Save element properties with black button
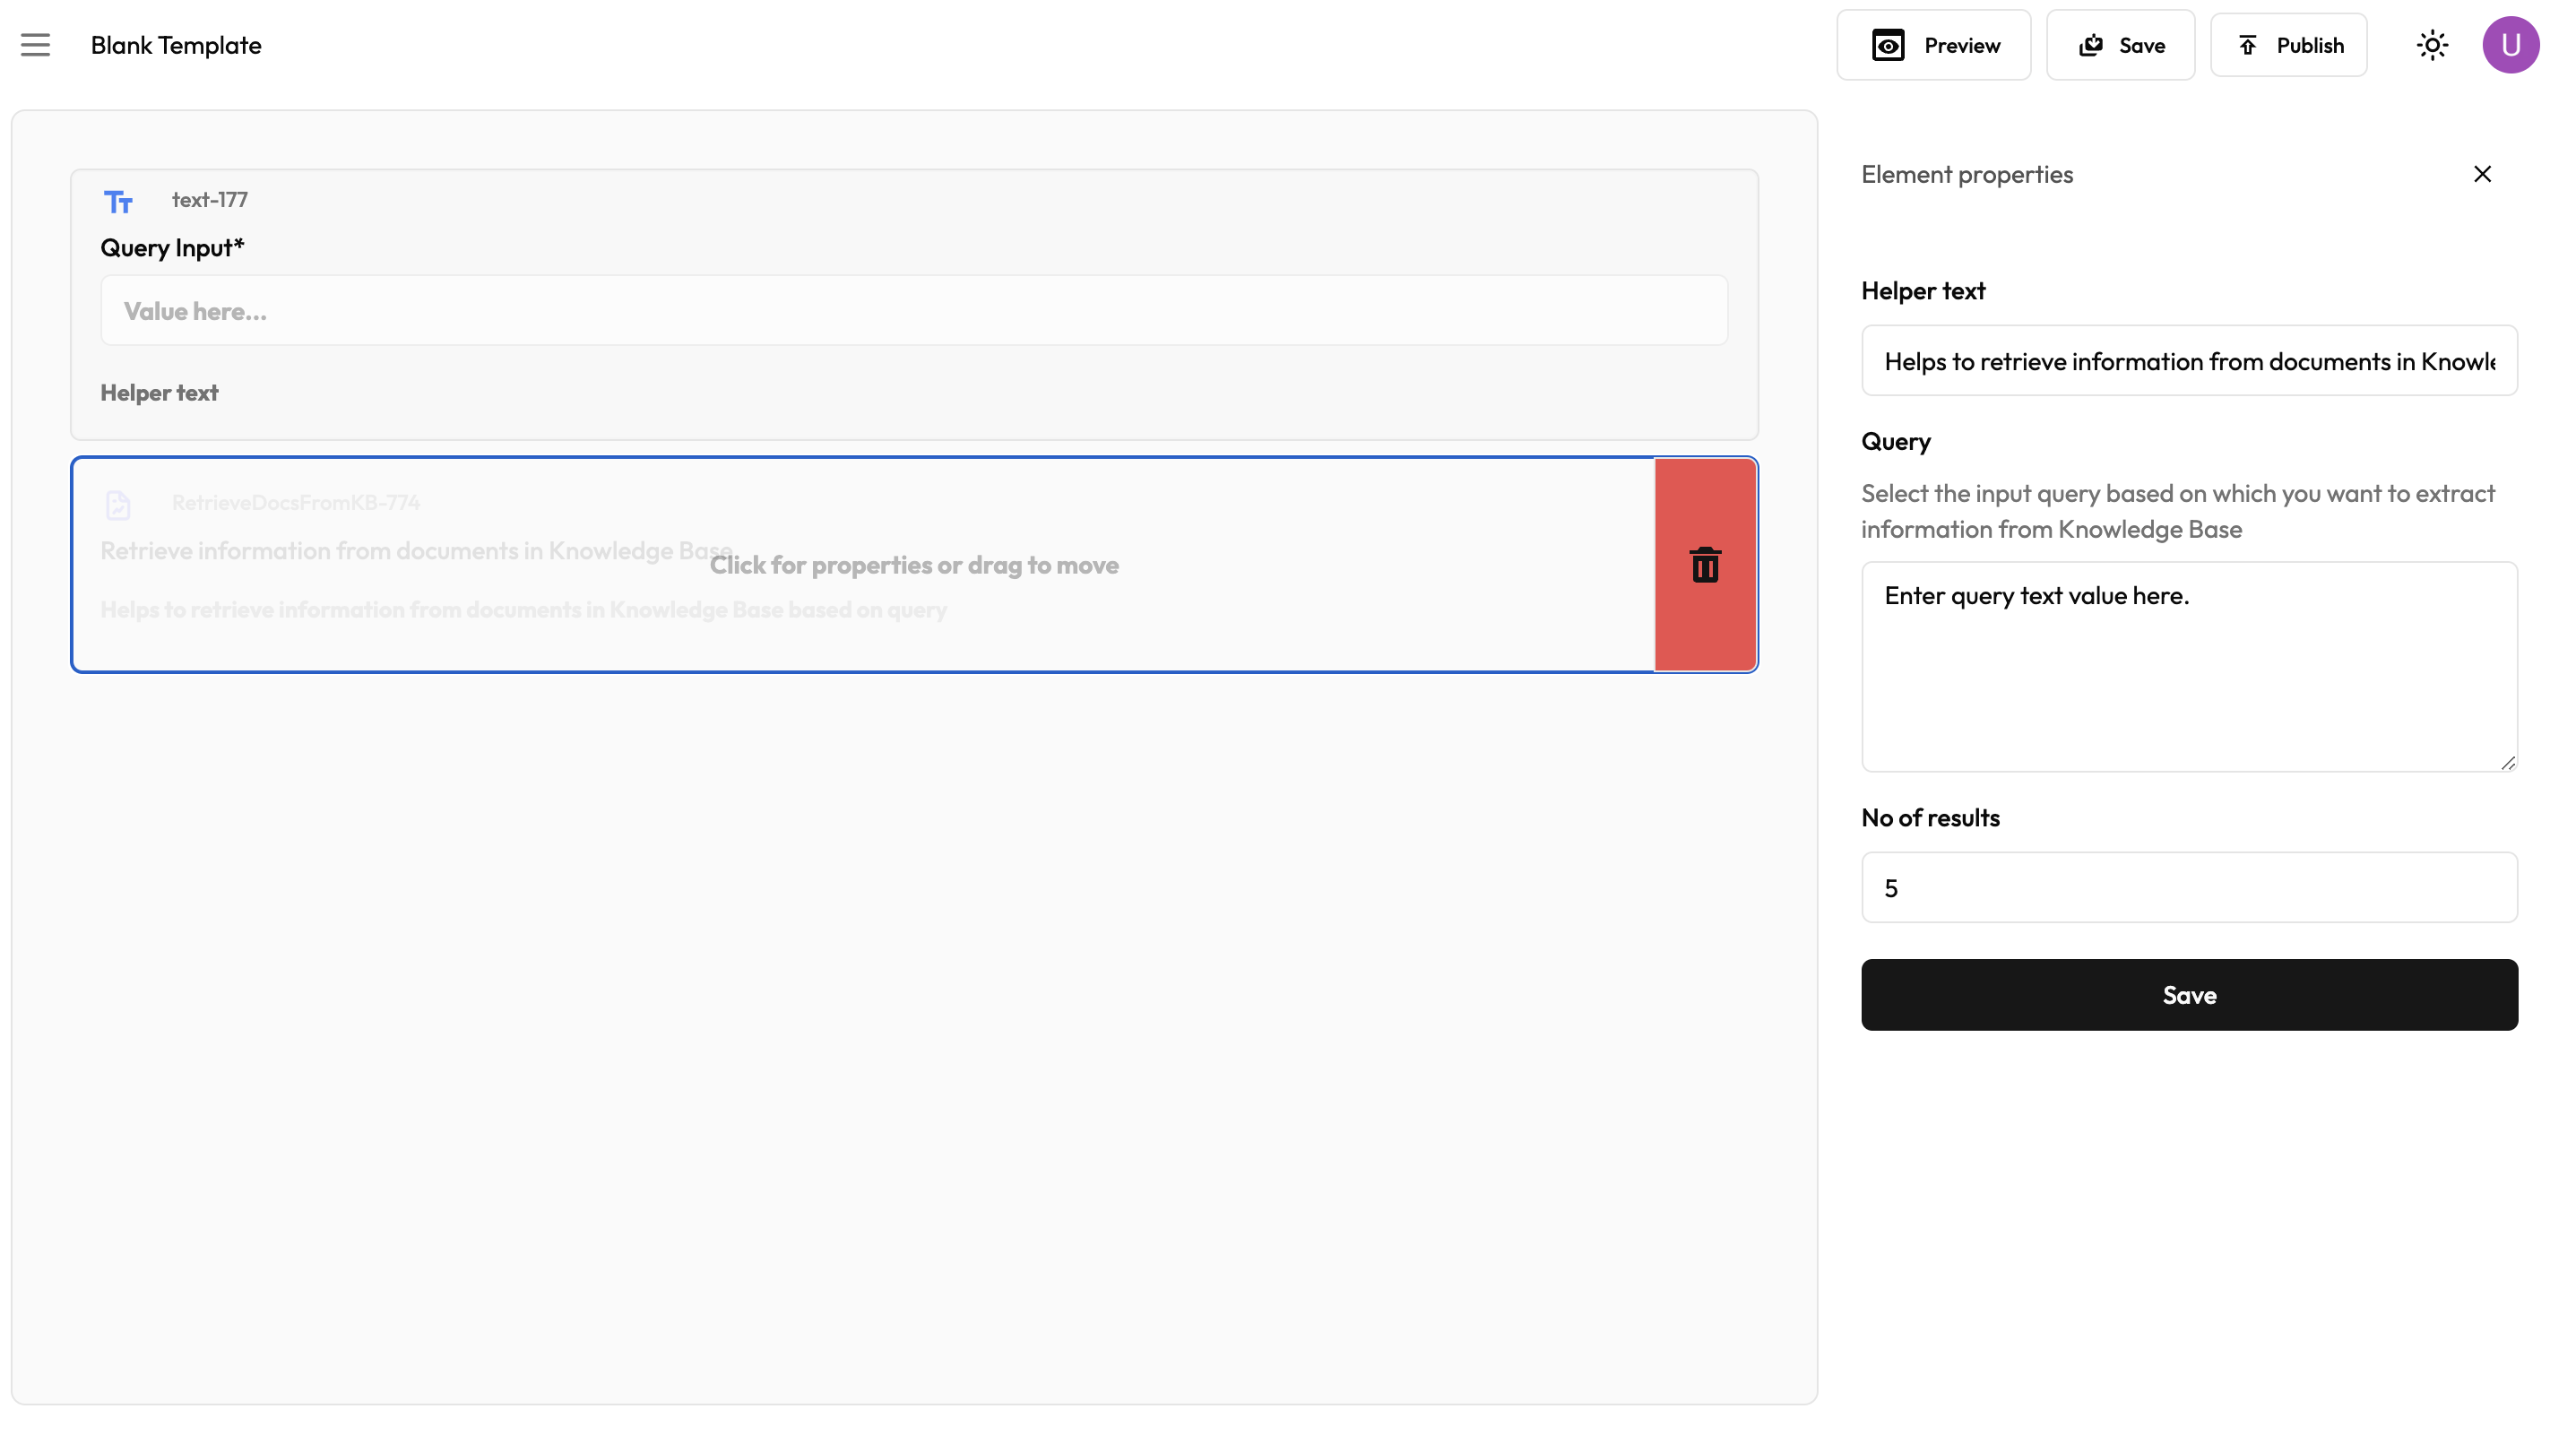Viewport: 2576px width, 1452px height. tap(2189, 995)
